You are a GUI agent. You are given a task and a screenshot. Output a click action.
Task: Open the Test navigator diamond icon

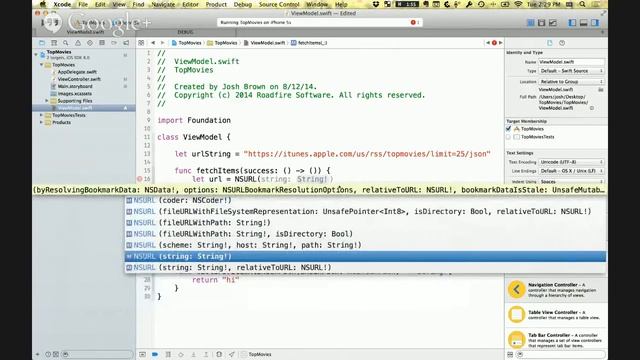pyautogui.click(x=90, y=43)
